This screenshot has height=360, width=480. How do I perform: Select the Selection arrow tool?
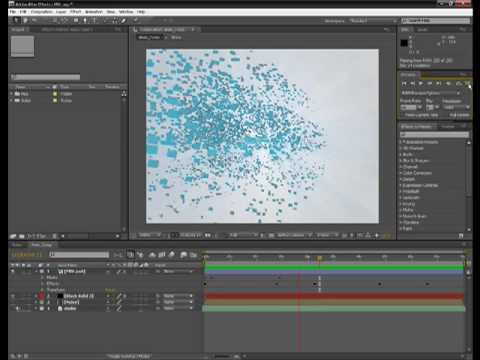pos(16,21)
